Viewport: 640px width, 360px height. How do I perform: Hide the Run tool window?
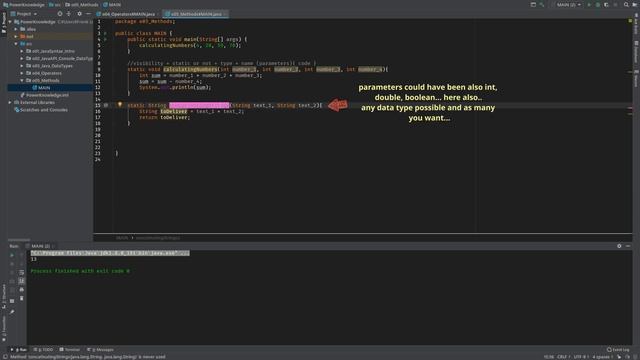coord(628,246)
